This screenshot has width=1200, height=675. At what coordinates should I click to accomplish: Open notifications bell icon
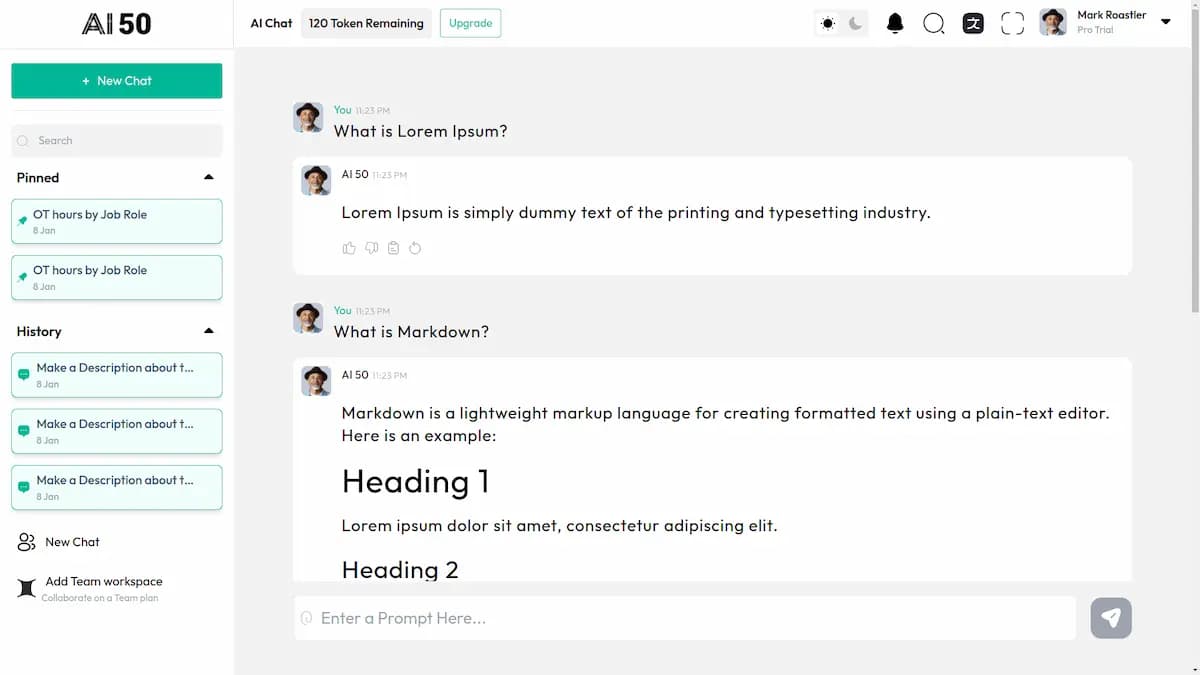[x=895, y=23]
